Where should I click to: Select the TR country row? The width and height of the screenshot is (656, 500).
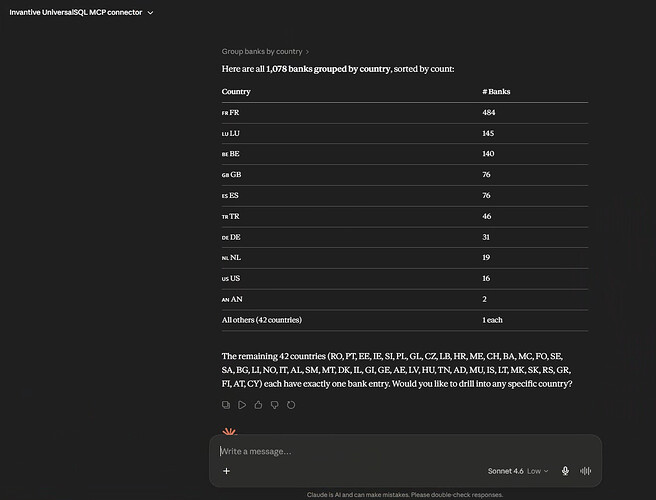point(405,216)
